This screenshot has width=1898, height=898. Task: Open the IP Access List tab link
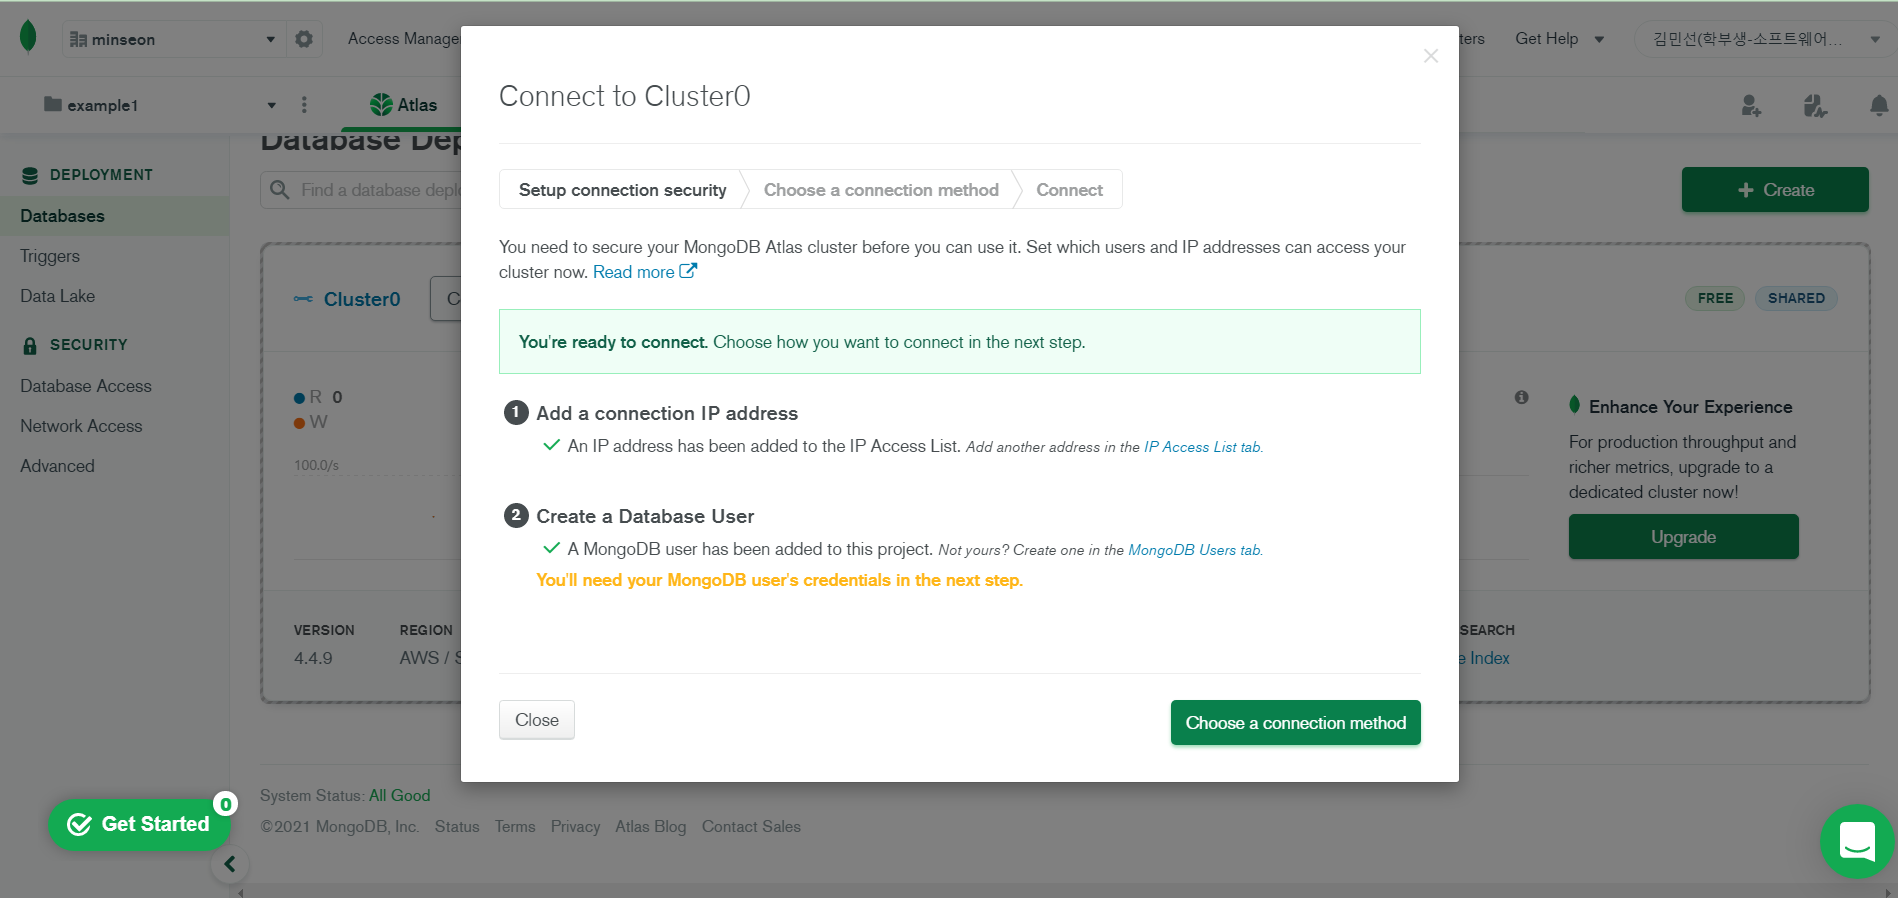pos(1202,447)
